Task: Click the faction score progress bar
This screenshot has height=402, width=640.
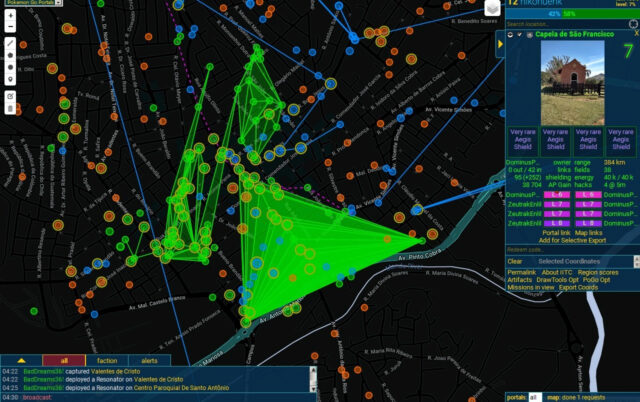Action: point(573,14)
